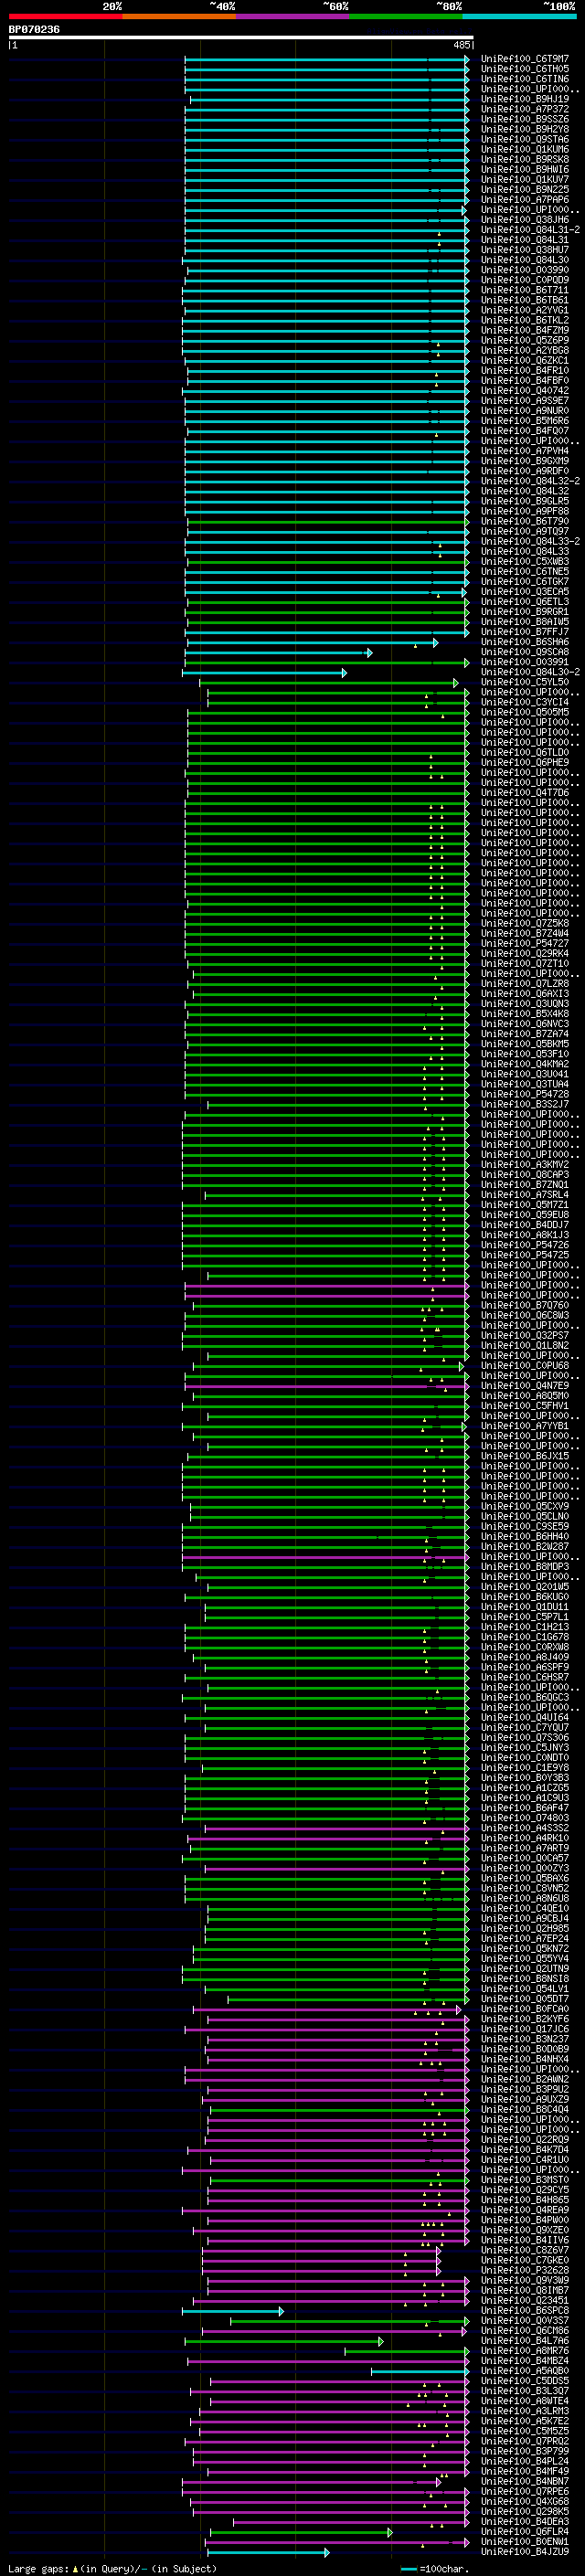Select the UniRef100_Q7S306 label
This screenshot has width=585, height=2576.
pyautogui.click(x=524, y=1738)
